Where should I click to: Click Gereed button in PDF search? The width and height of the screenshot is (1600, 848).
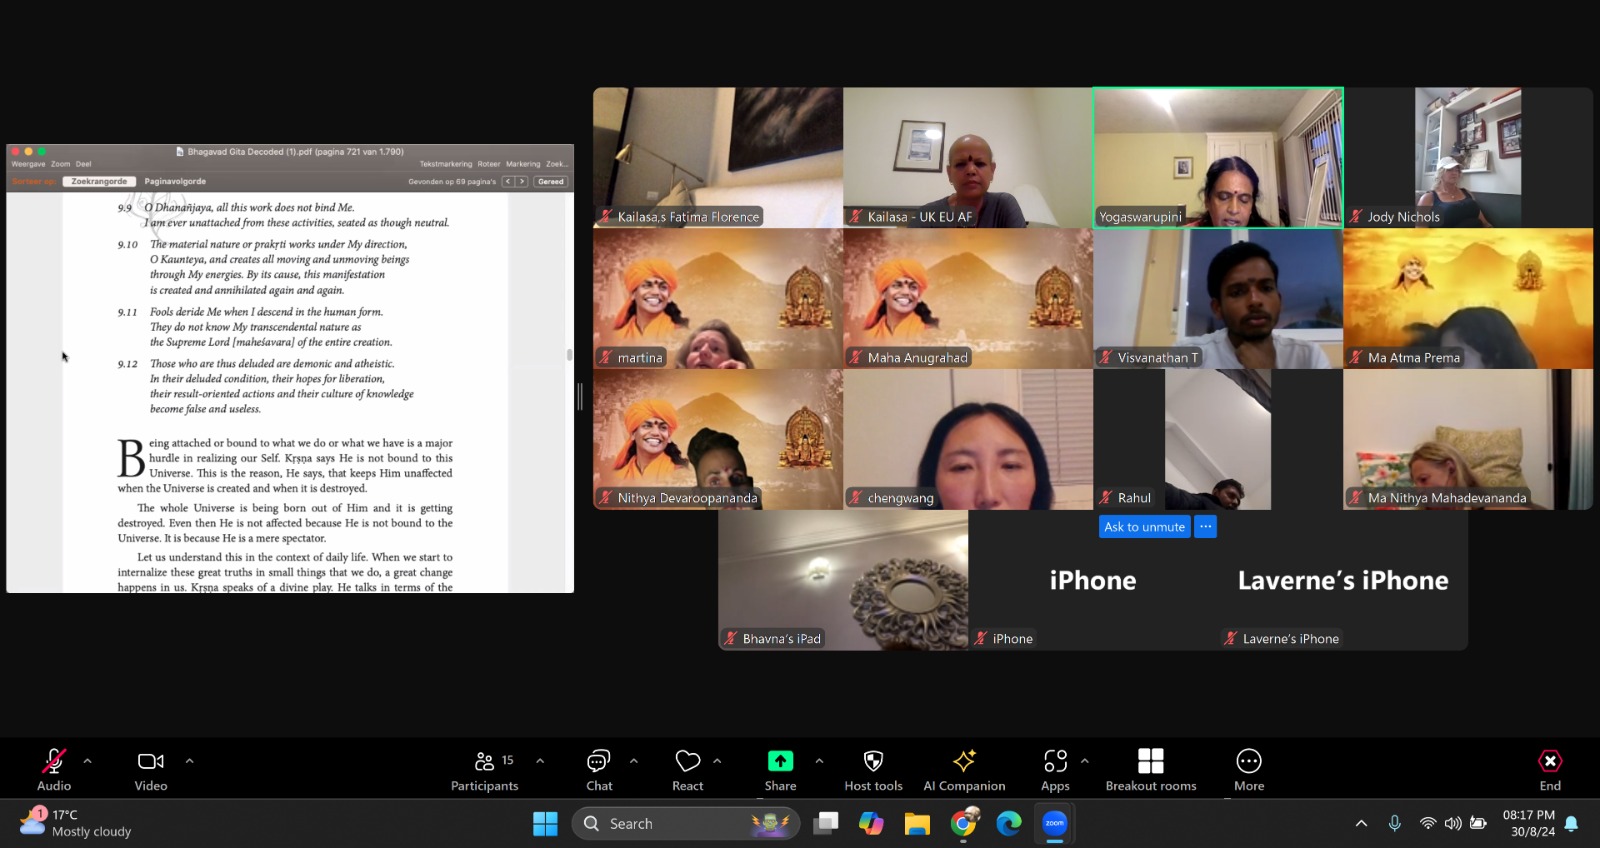pyautogui.click(x=551, y=182)
